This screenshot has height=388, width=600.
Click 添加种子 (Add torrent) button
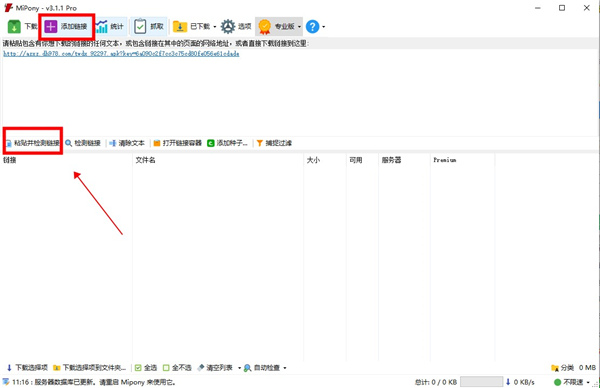tap(227, 143)
